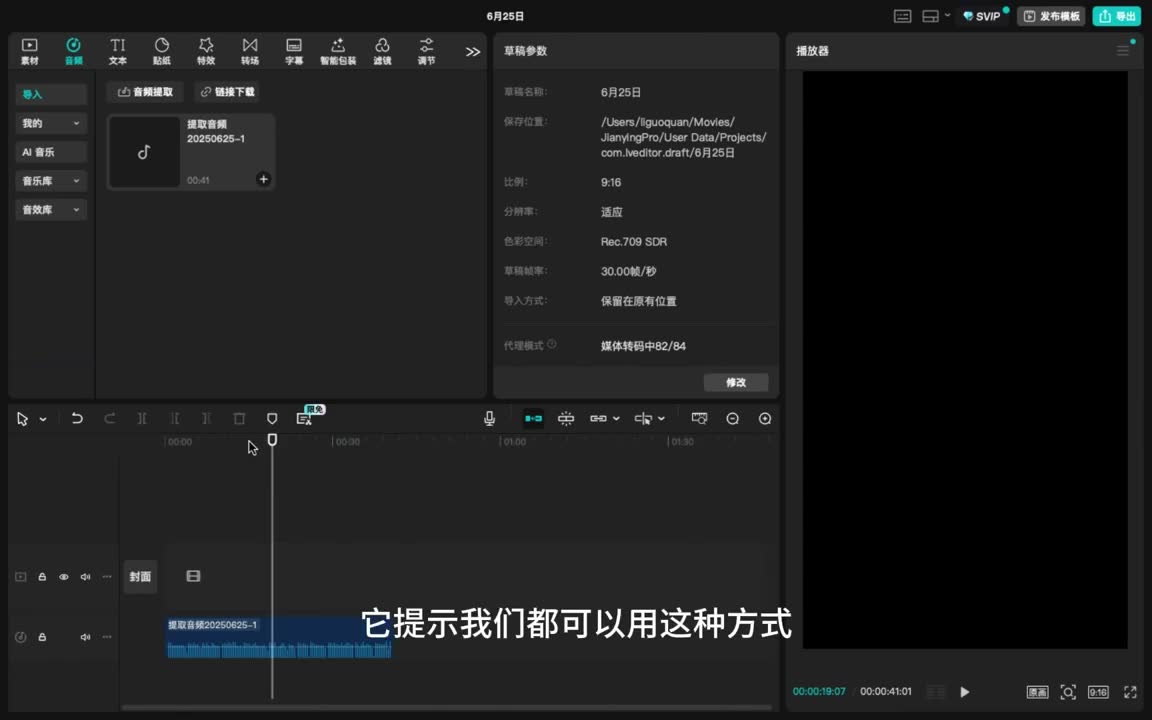Screen dimensions: 1152x720
Task: Select the 提取音频20250625-1 timeline clip
Action: click(279, 637)
